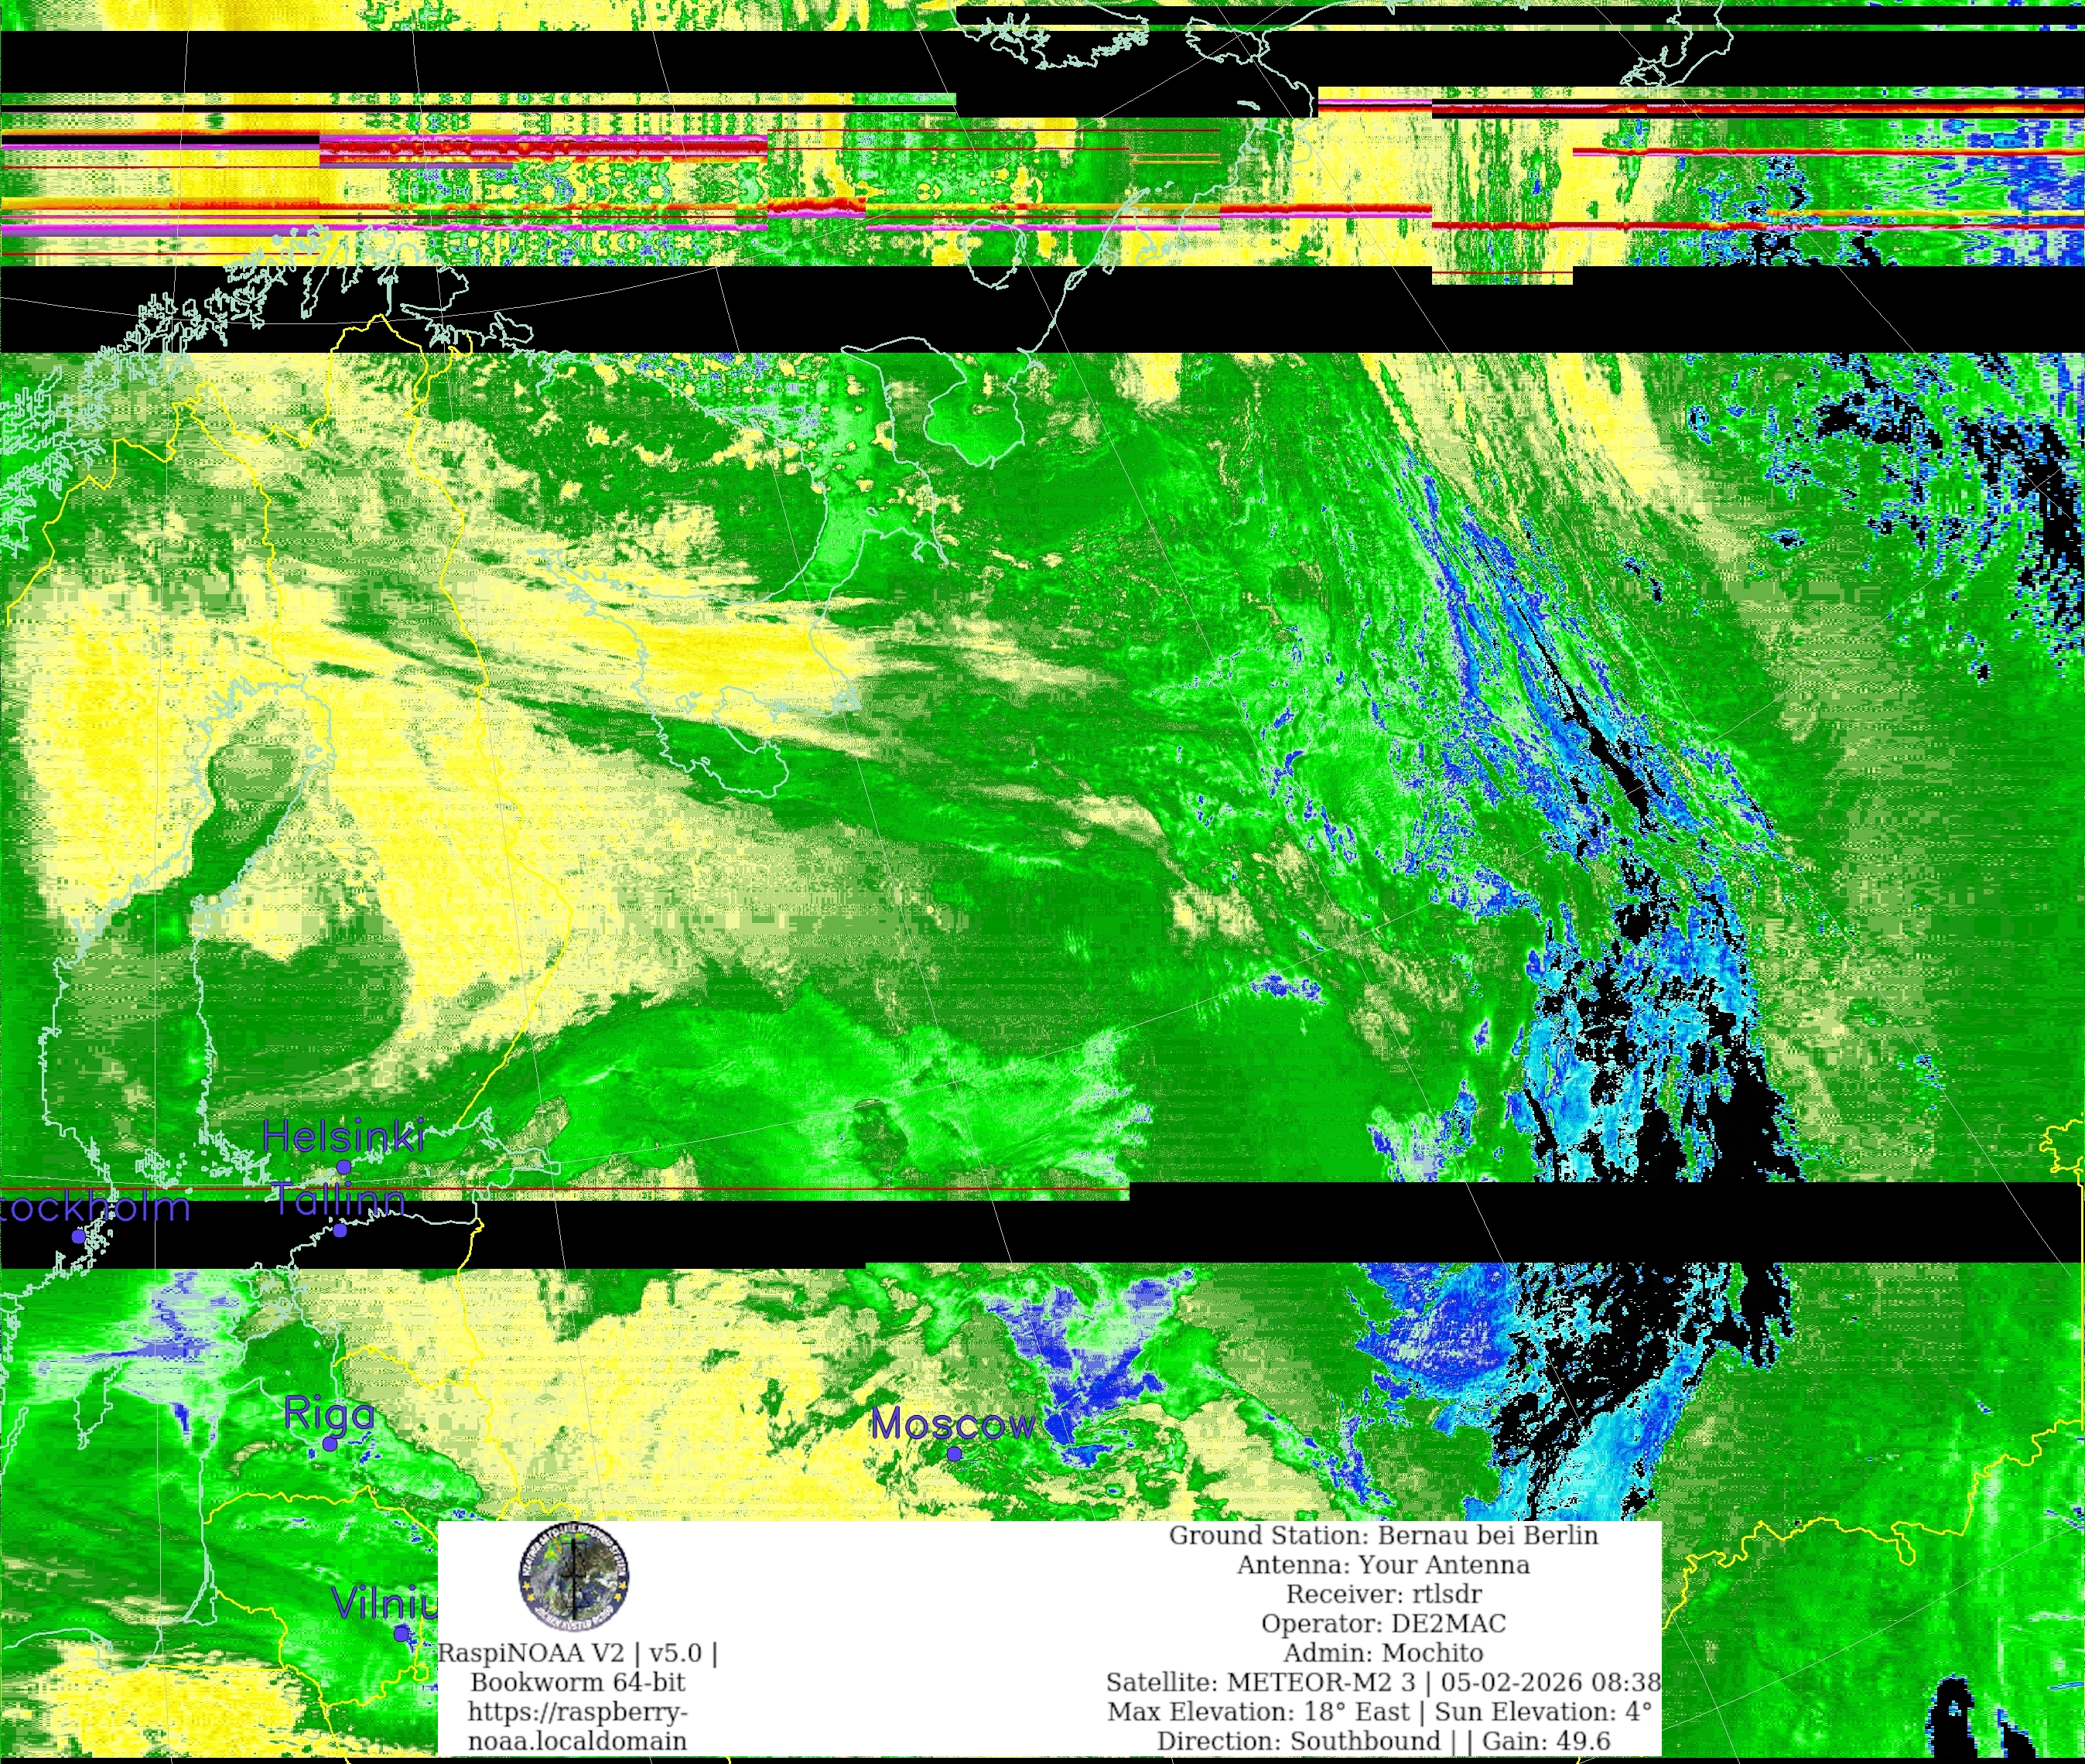Click the Bookworm 64-bit text
This screenshot has height=1764, width=2085.
tap(577, 1682)
